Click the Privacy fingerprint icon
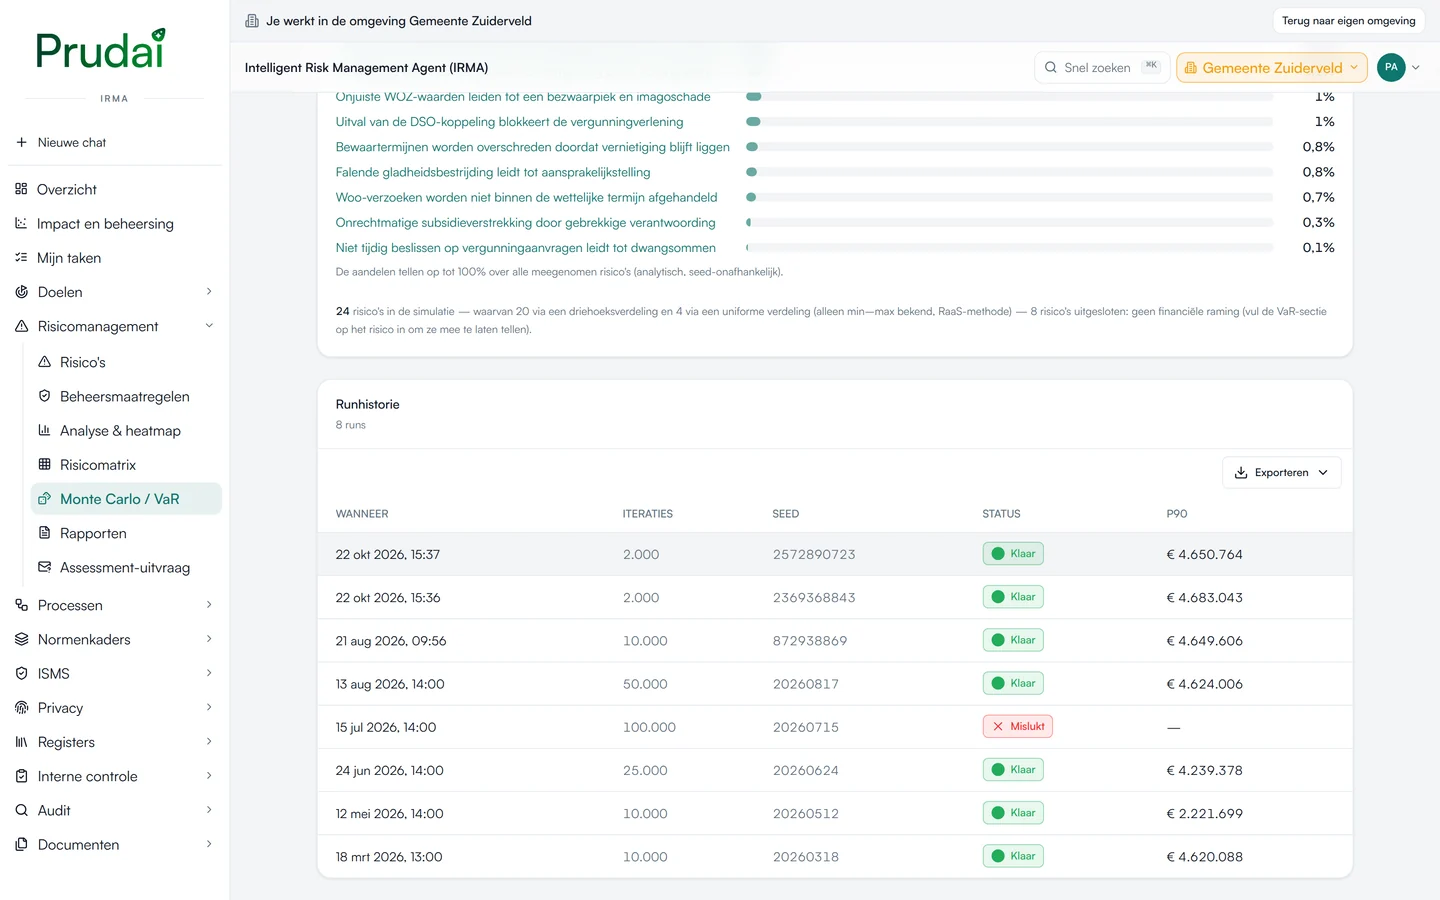1440x900 pixels. pos(21,707)
